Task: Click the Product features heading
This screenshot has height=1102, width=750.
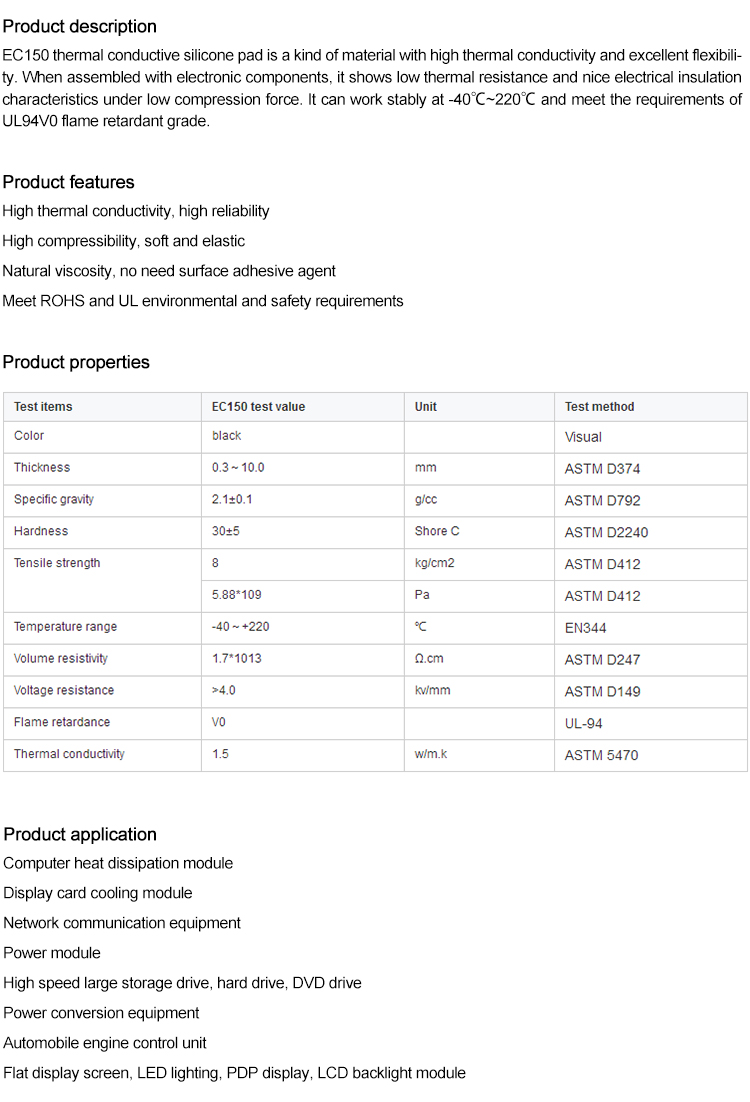Action: (x=68, y=182)
